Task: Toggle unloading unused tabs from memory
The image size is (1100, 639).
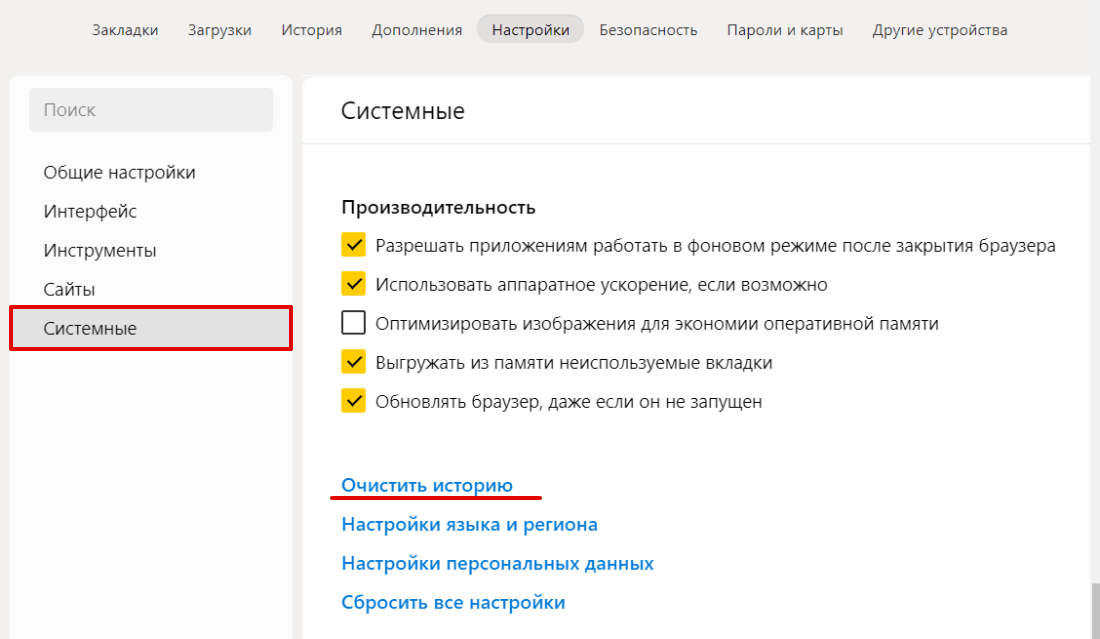Action: (x=353, y=362)
